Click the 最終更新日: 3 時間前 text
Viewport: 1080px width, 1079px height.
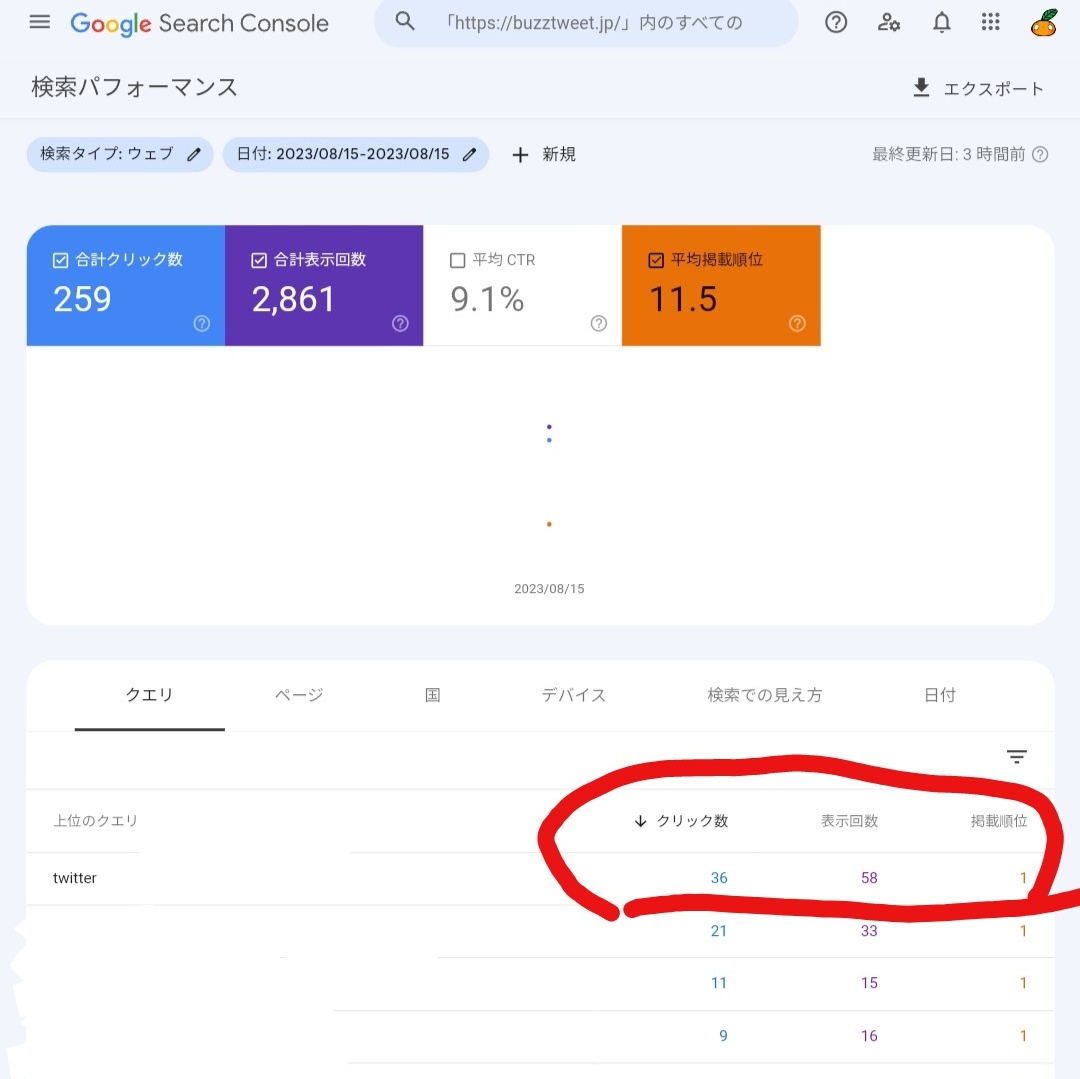tap(948, 154)
